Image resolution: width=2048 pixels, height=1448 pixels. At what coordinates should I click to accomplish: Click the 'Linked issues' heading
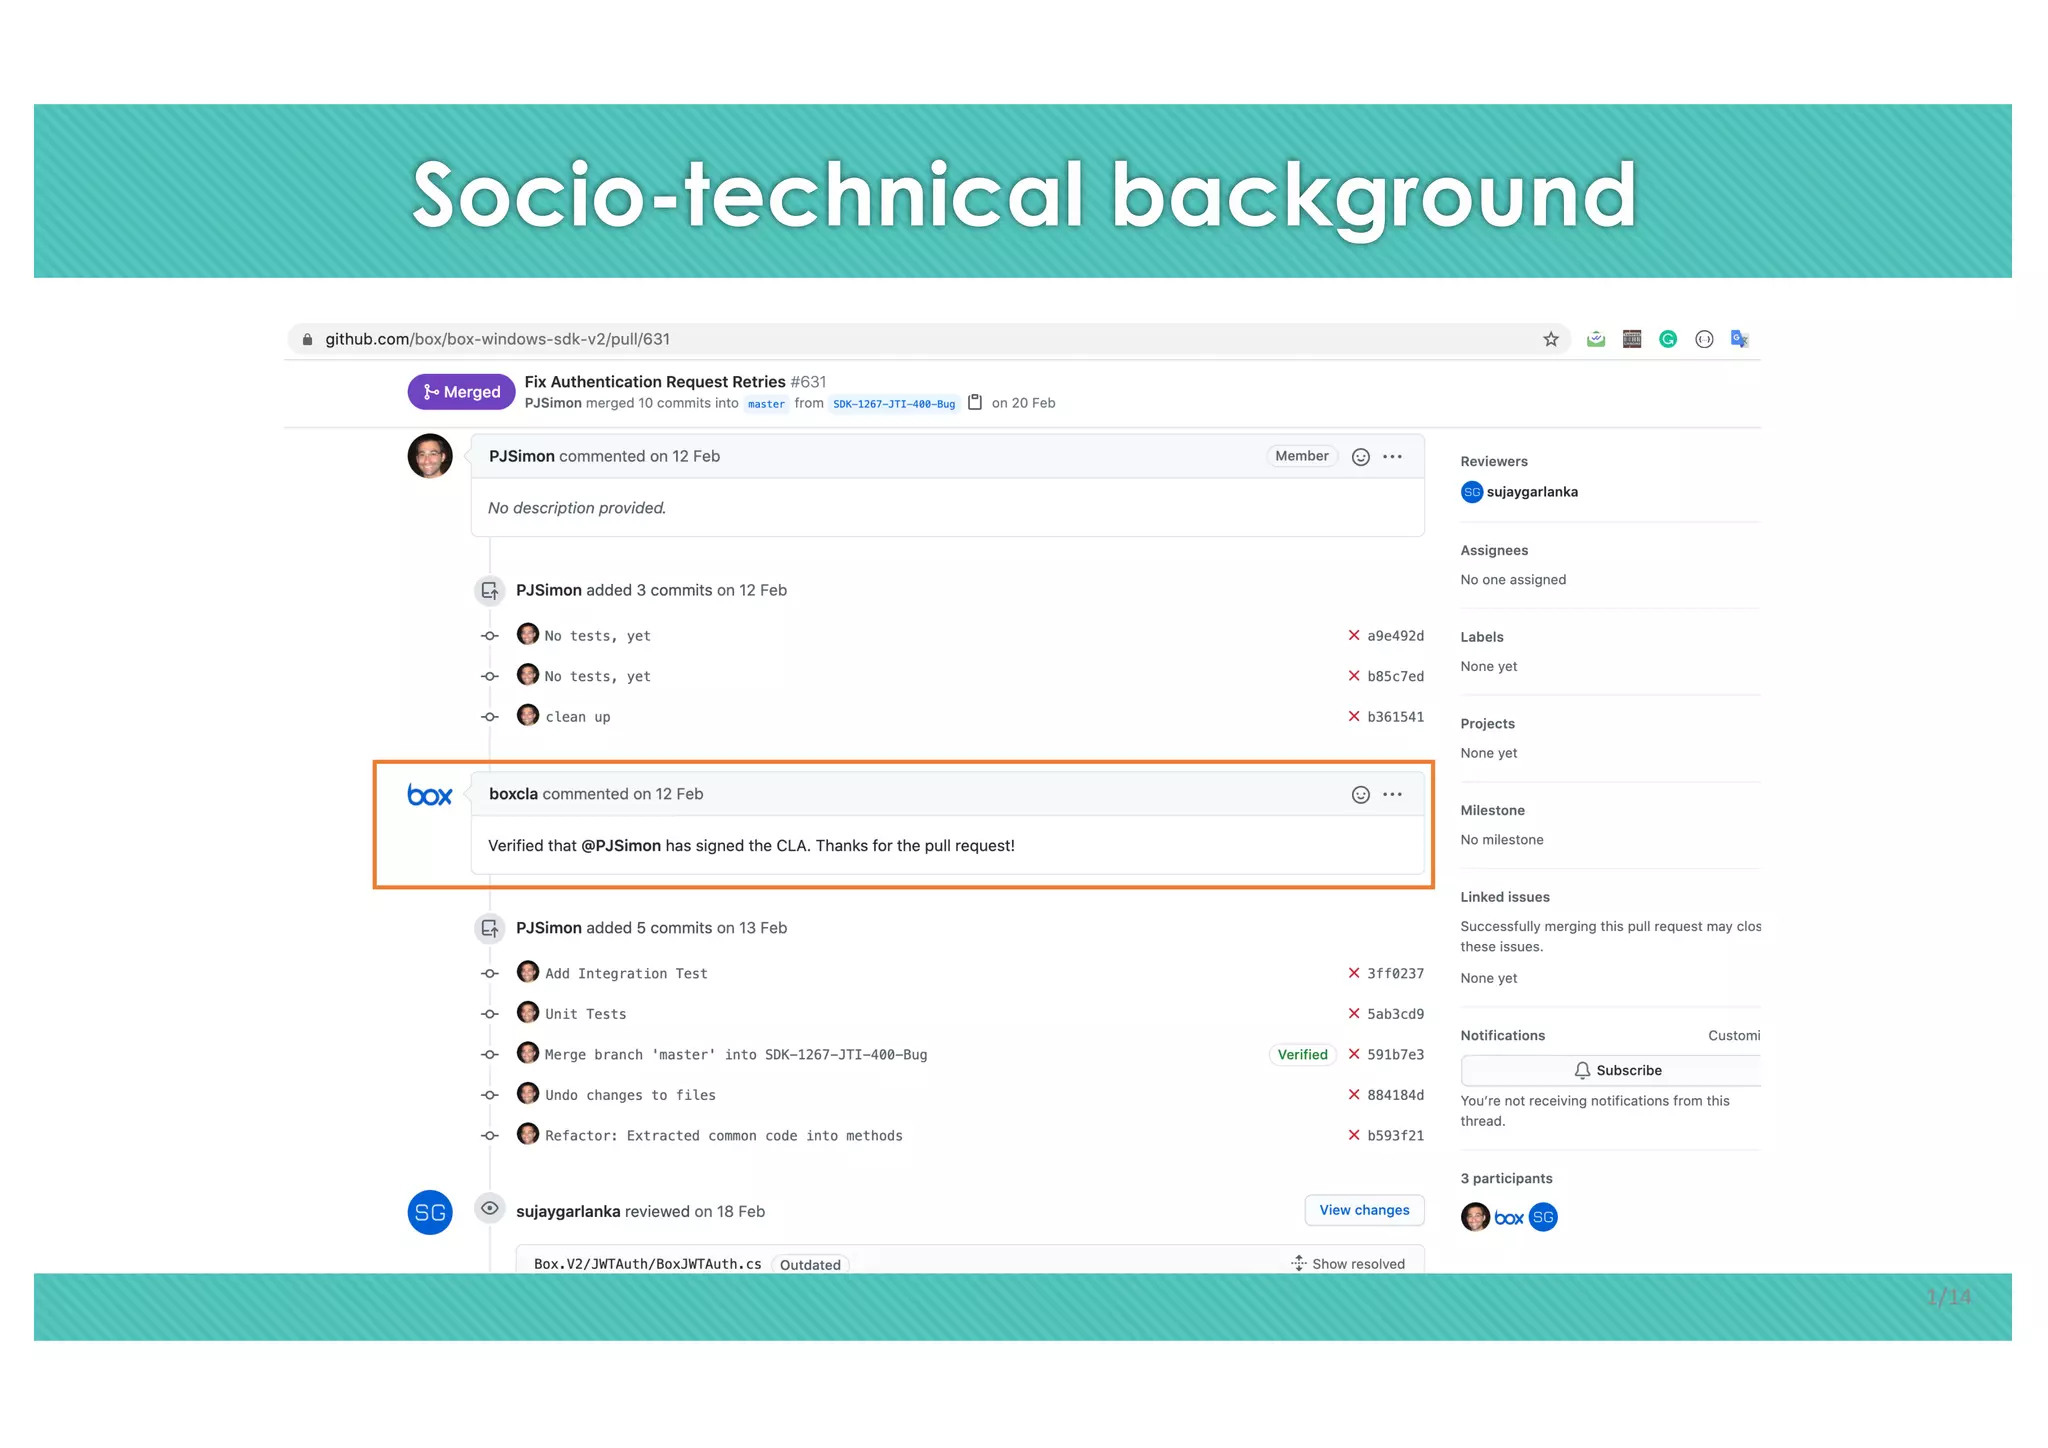coord(1505,897)
